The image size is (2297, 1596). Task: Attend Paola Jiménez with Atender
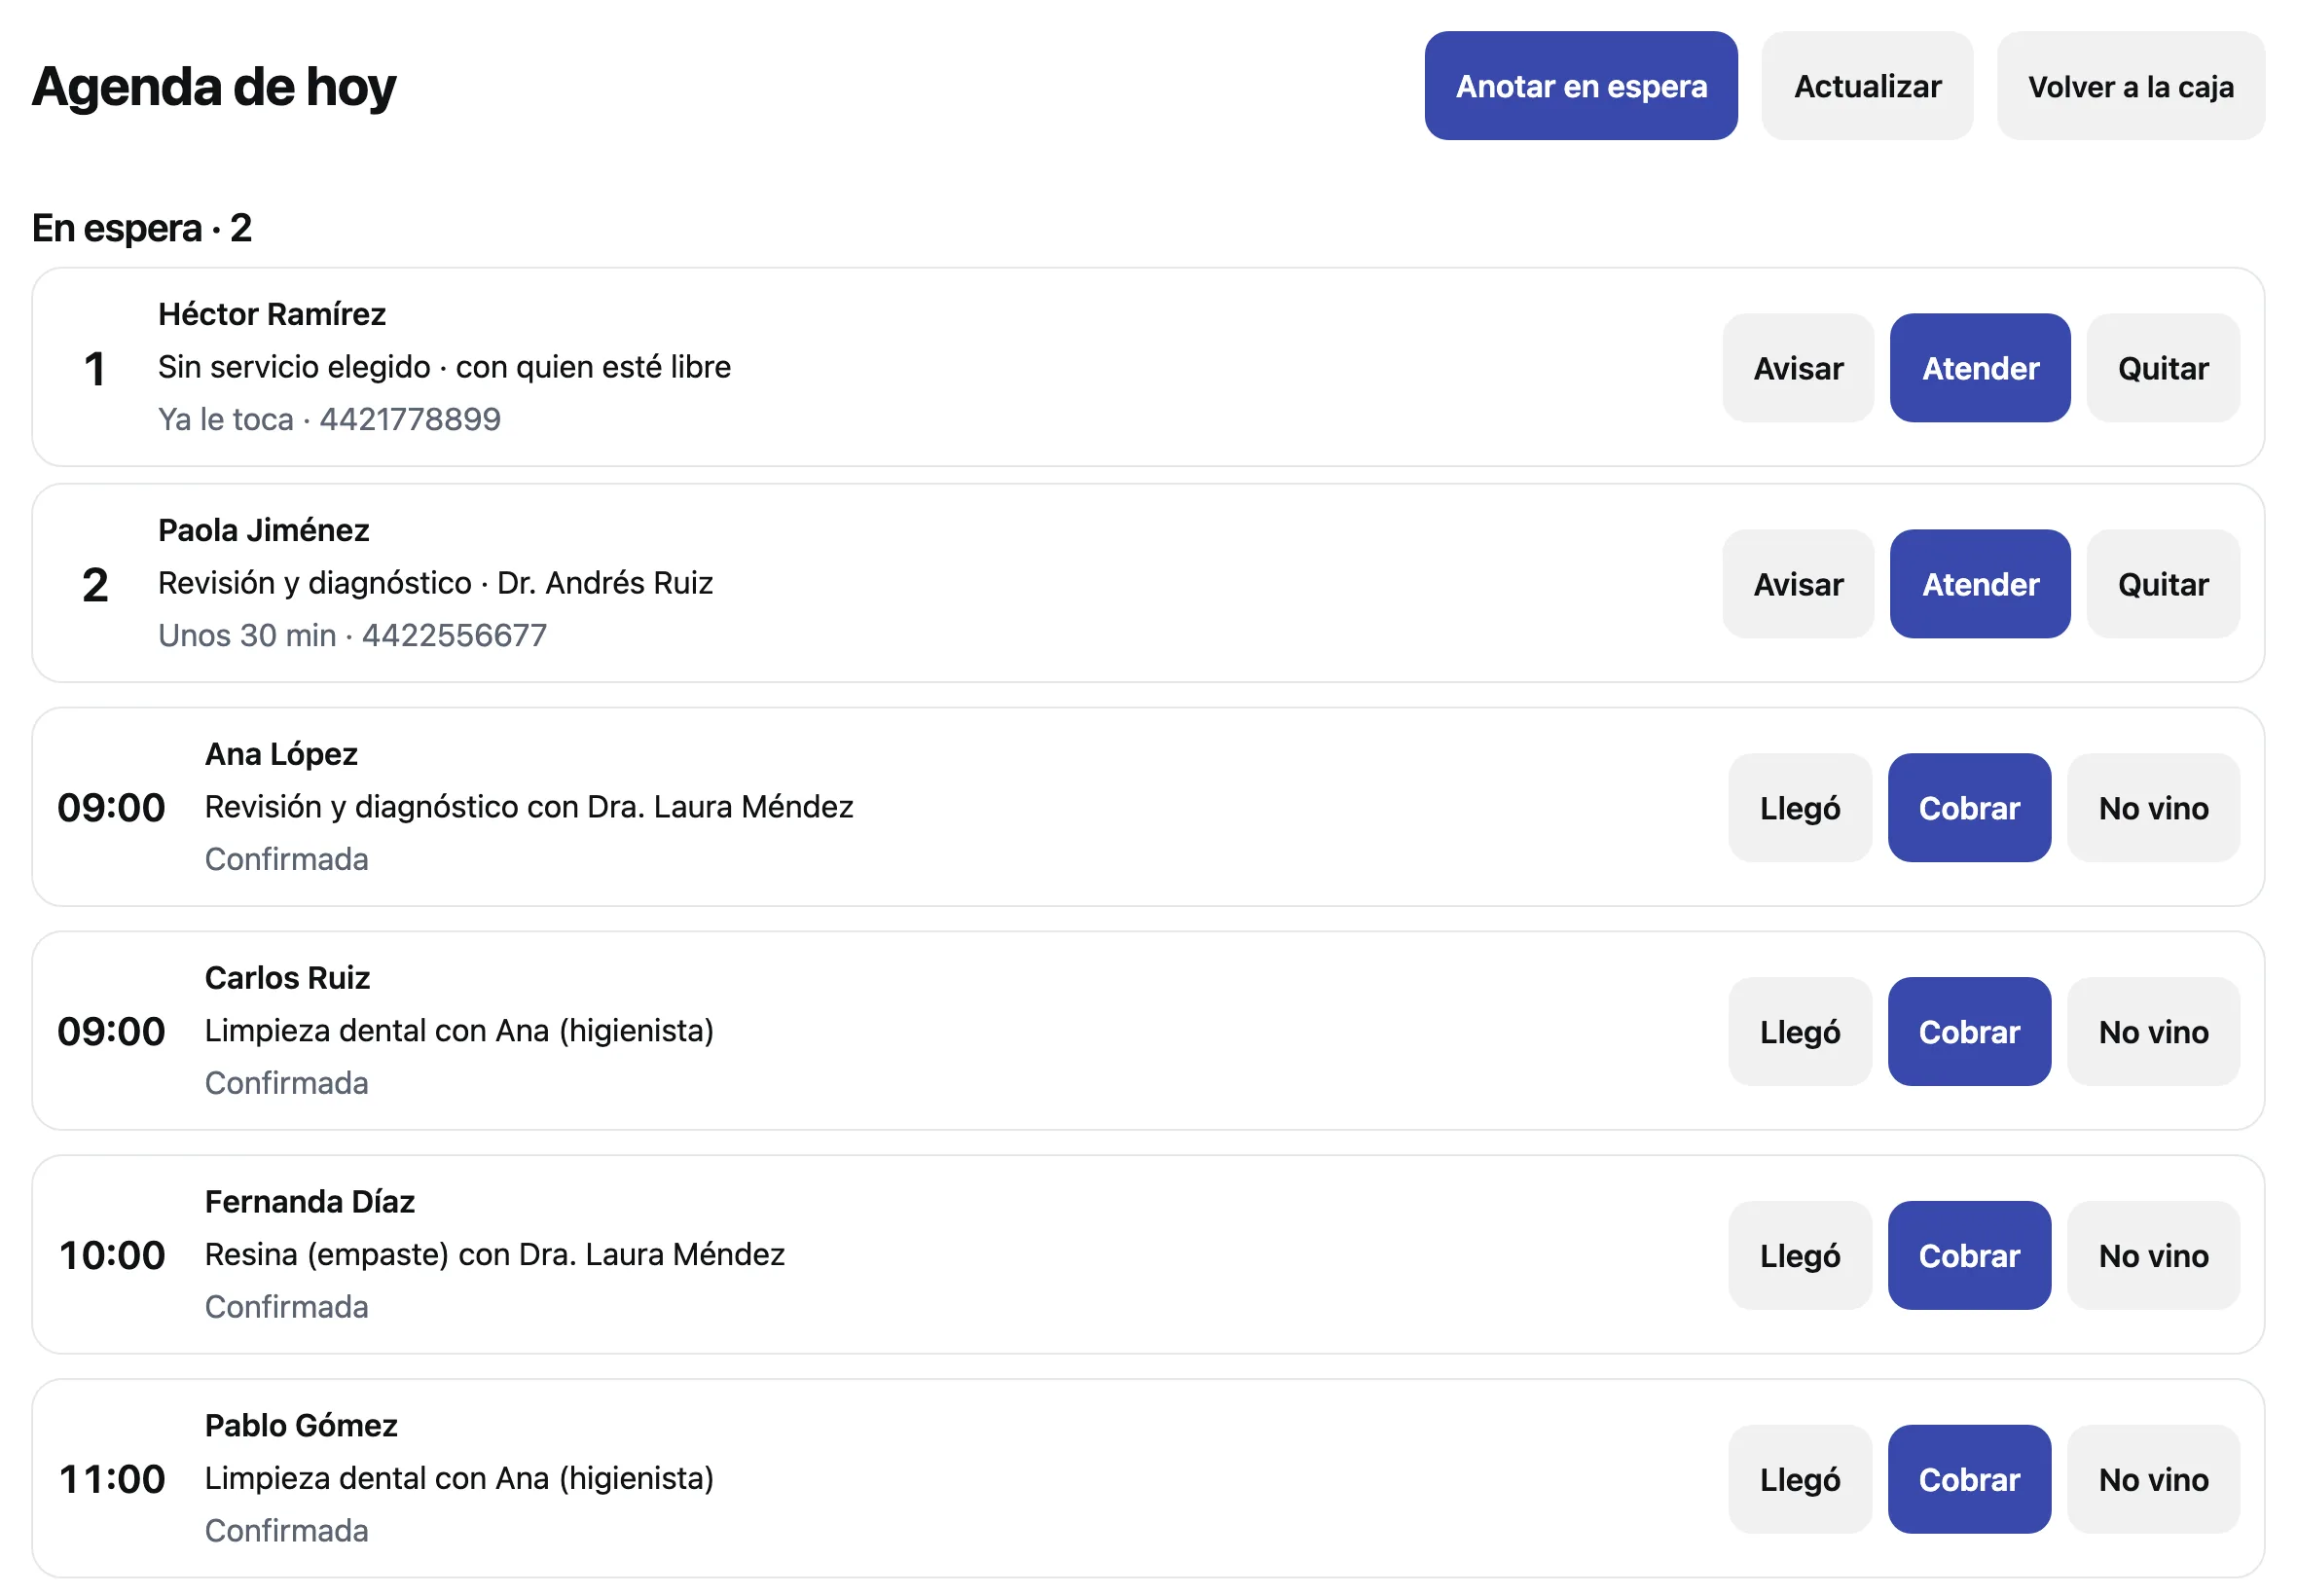tap(1979, 584)
